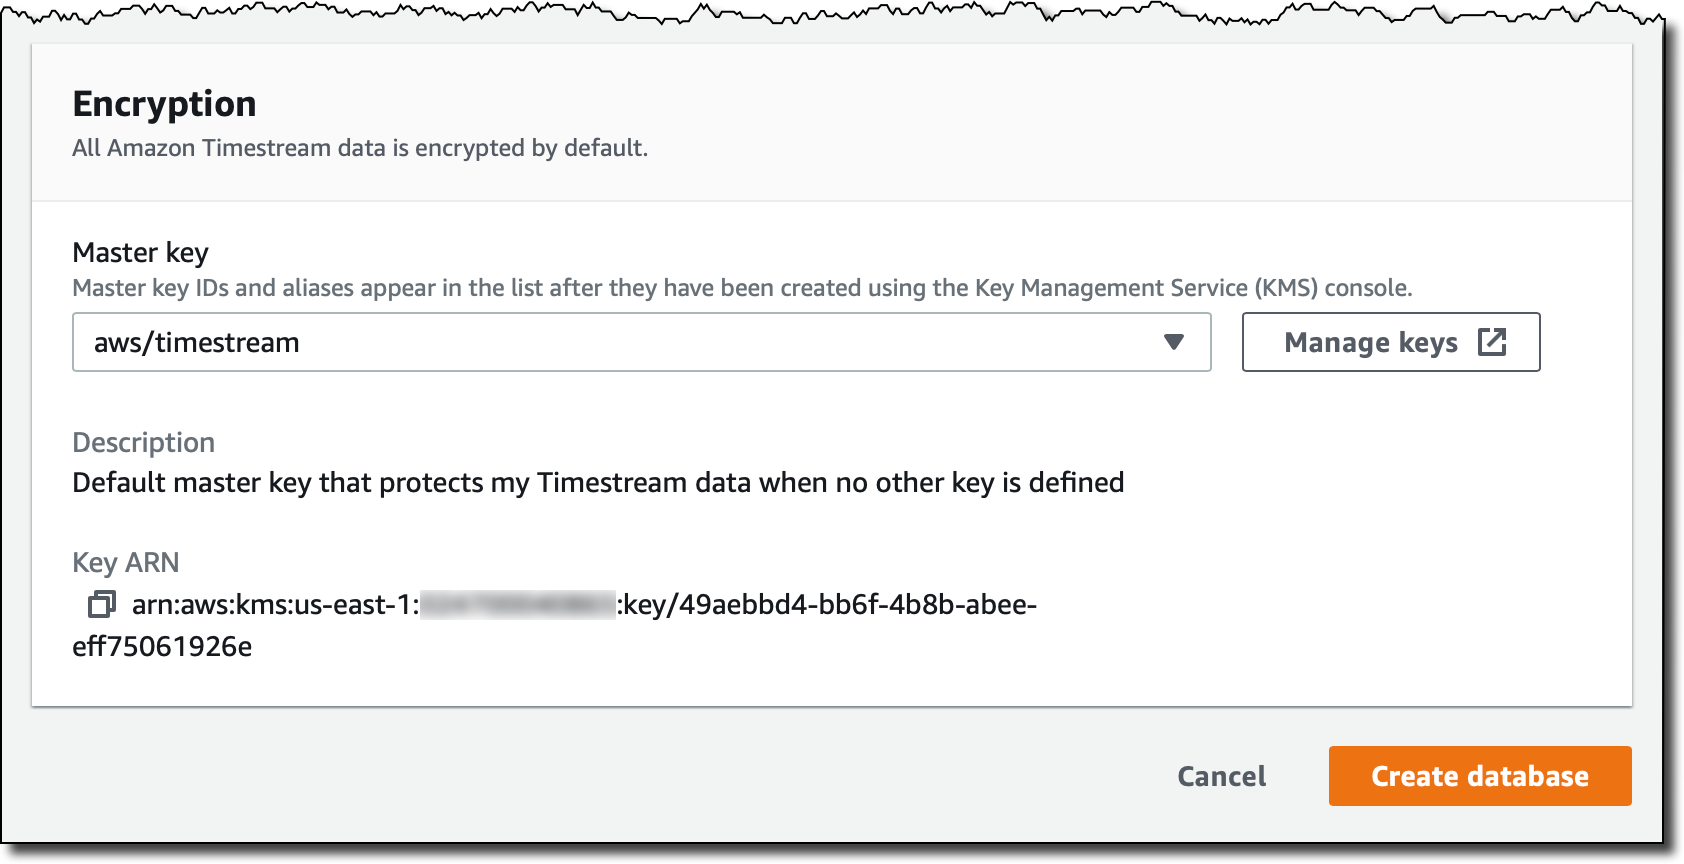
Task: Open the Master key dropdown arrow
Action: point(1174,342)
